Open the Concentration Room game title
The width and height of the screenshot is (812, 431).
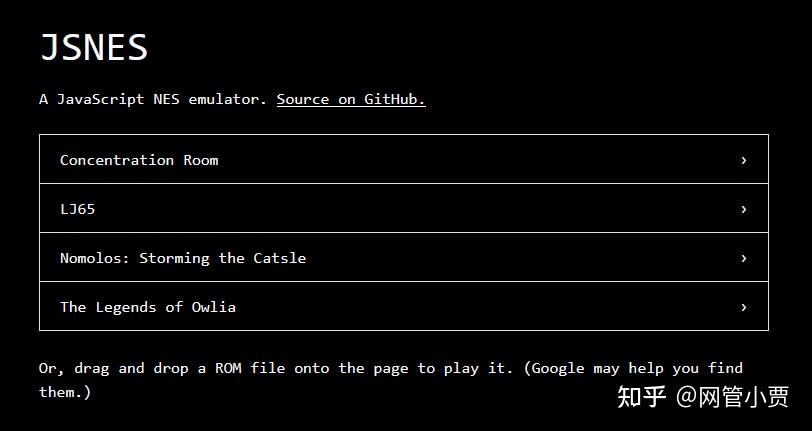[139, 160]
